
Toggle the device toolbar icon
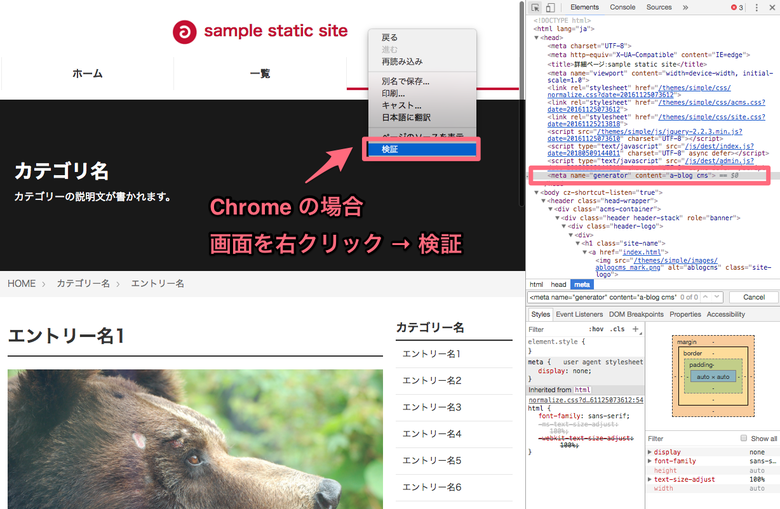pos(550,7)
